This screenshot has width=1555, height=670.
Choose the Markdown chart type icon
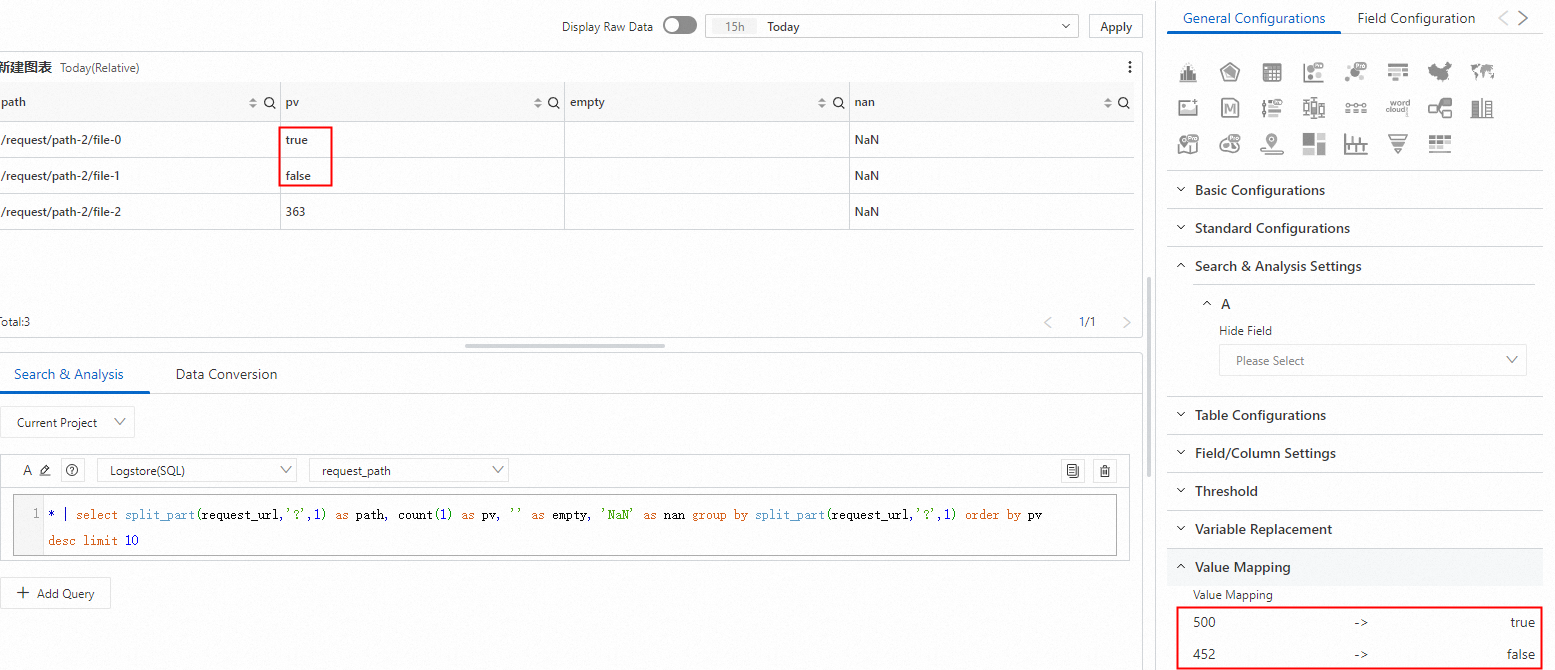click(x=1230, y=108)
